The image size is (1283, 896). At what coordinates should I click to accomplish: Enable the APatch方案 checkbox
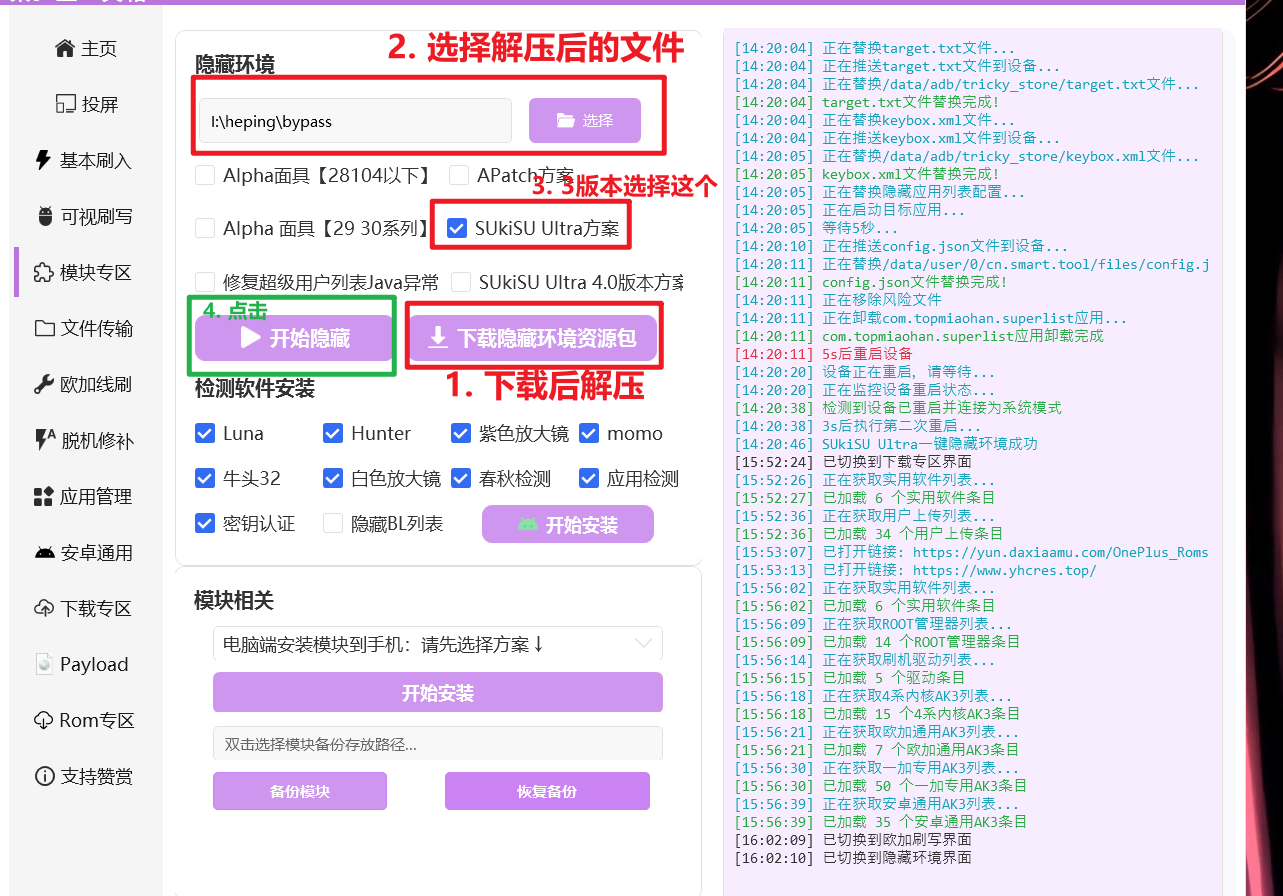tap(460, 174)
